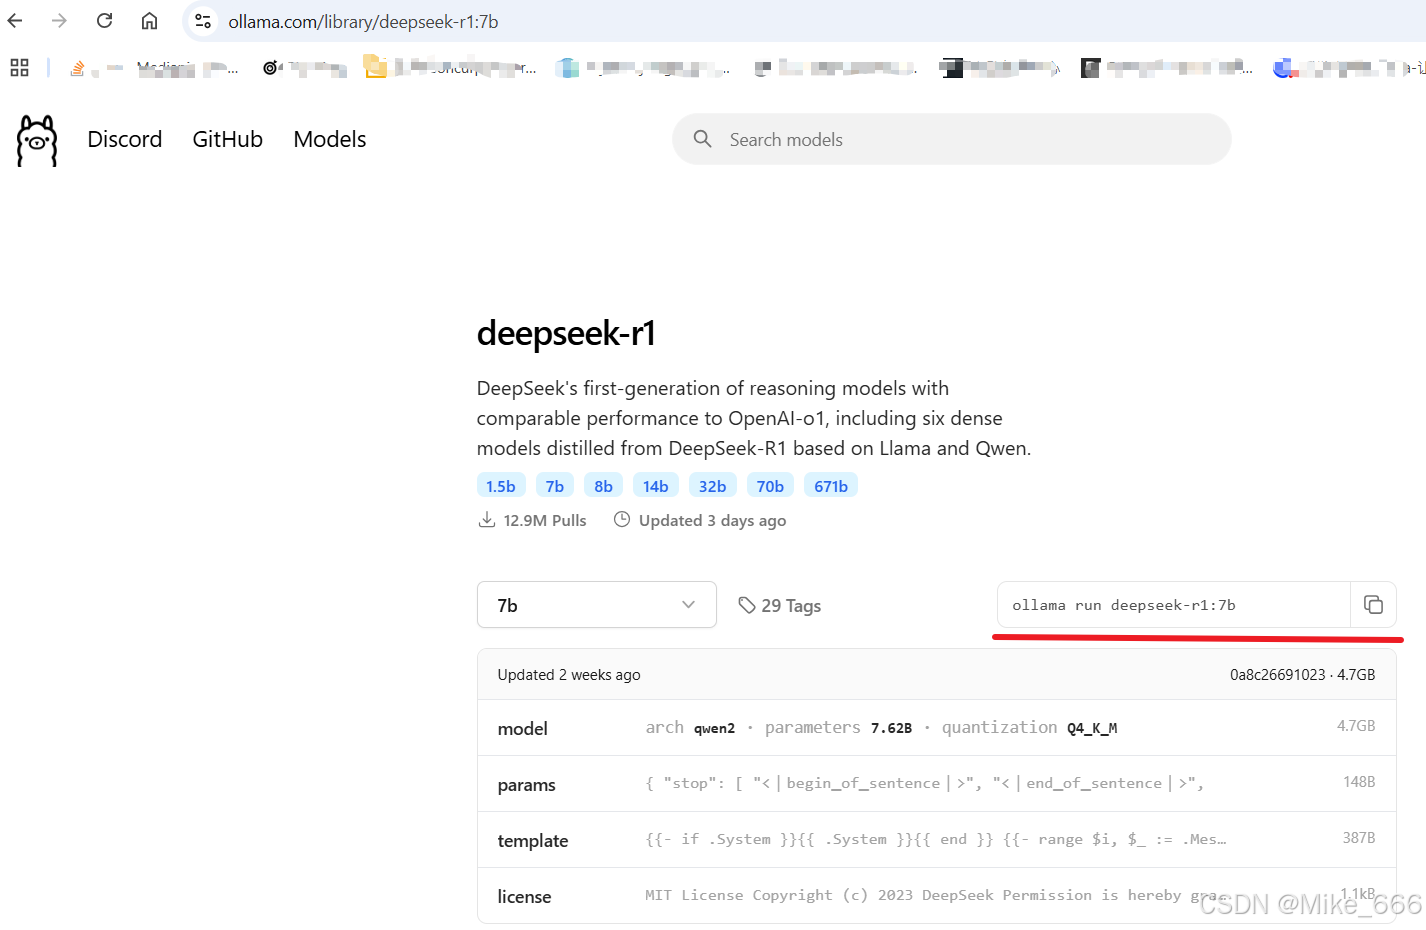
Task: Go back with the browser back arrow
Action: tap(15, 21)
